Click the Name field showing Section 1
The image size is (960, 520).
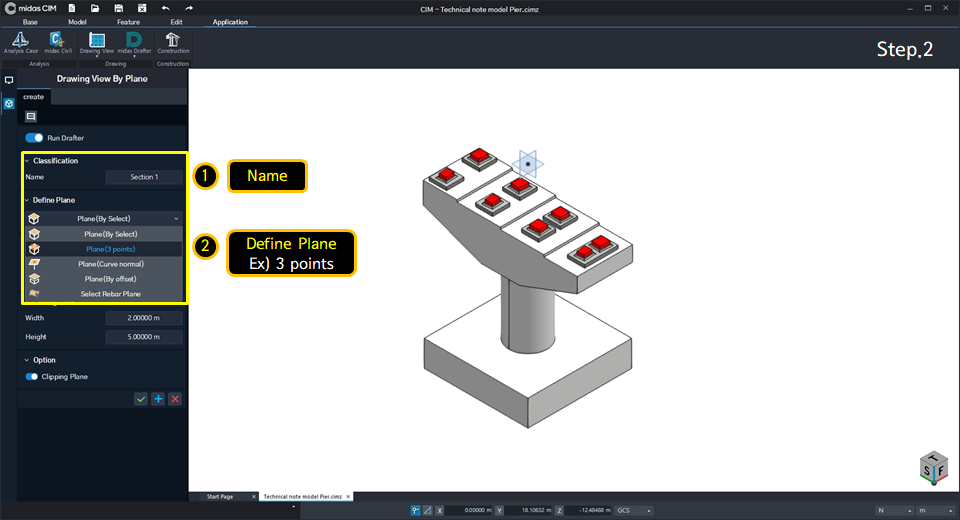pyautogui.click(x=144, y=177)
